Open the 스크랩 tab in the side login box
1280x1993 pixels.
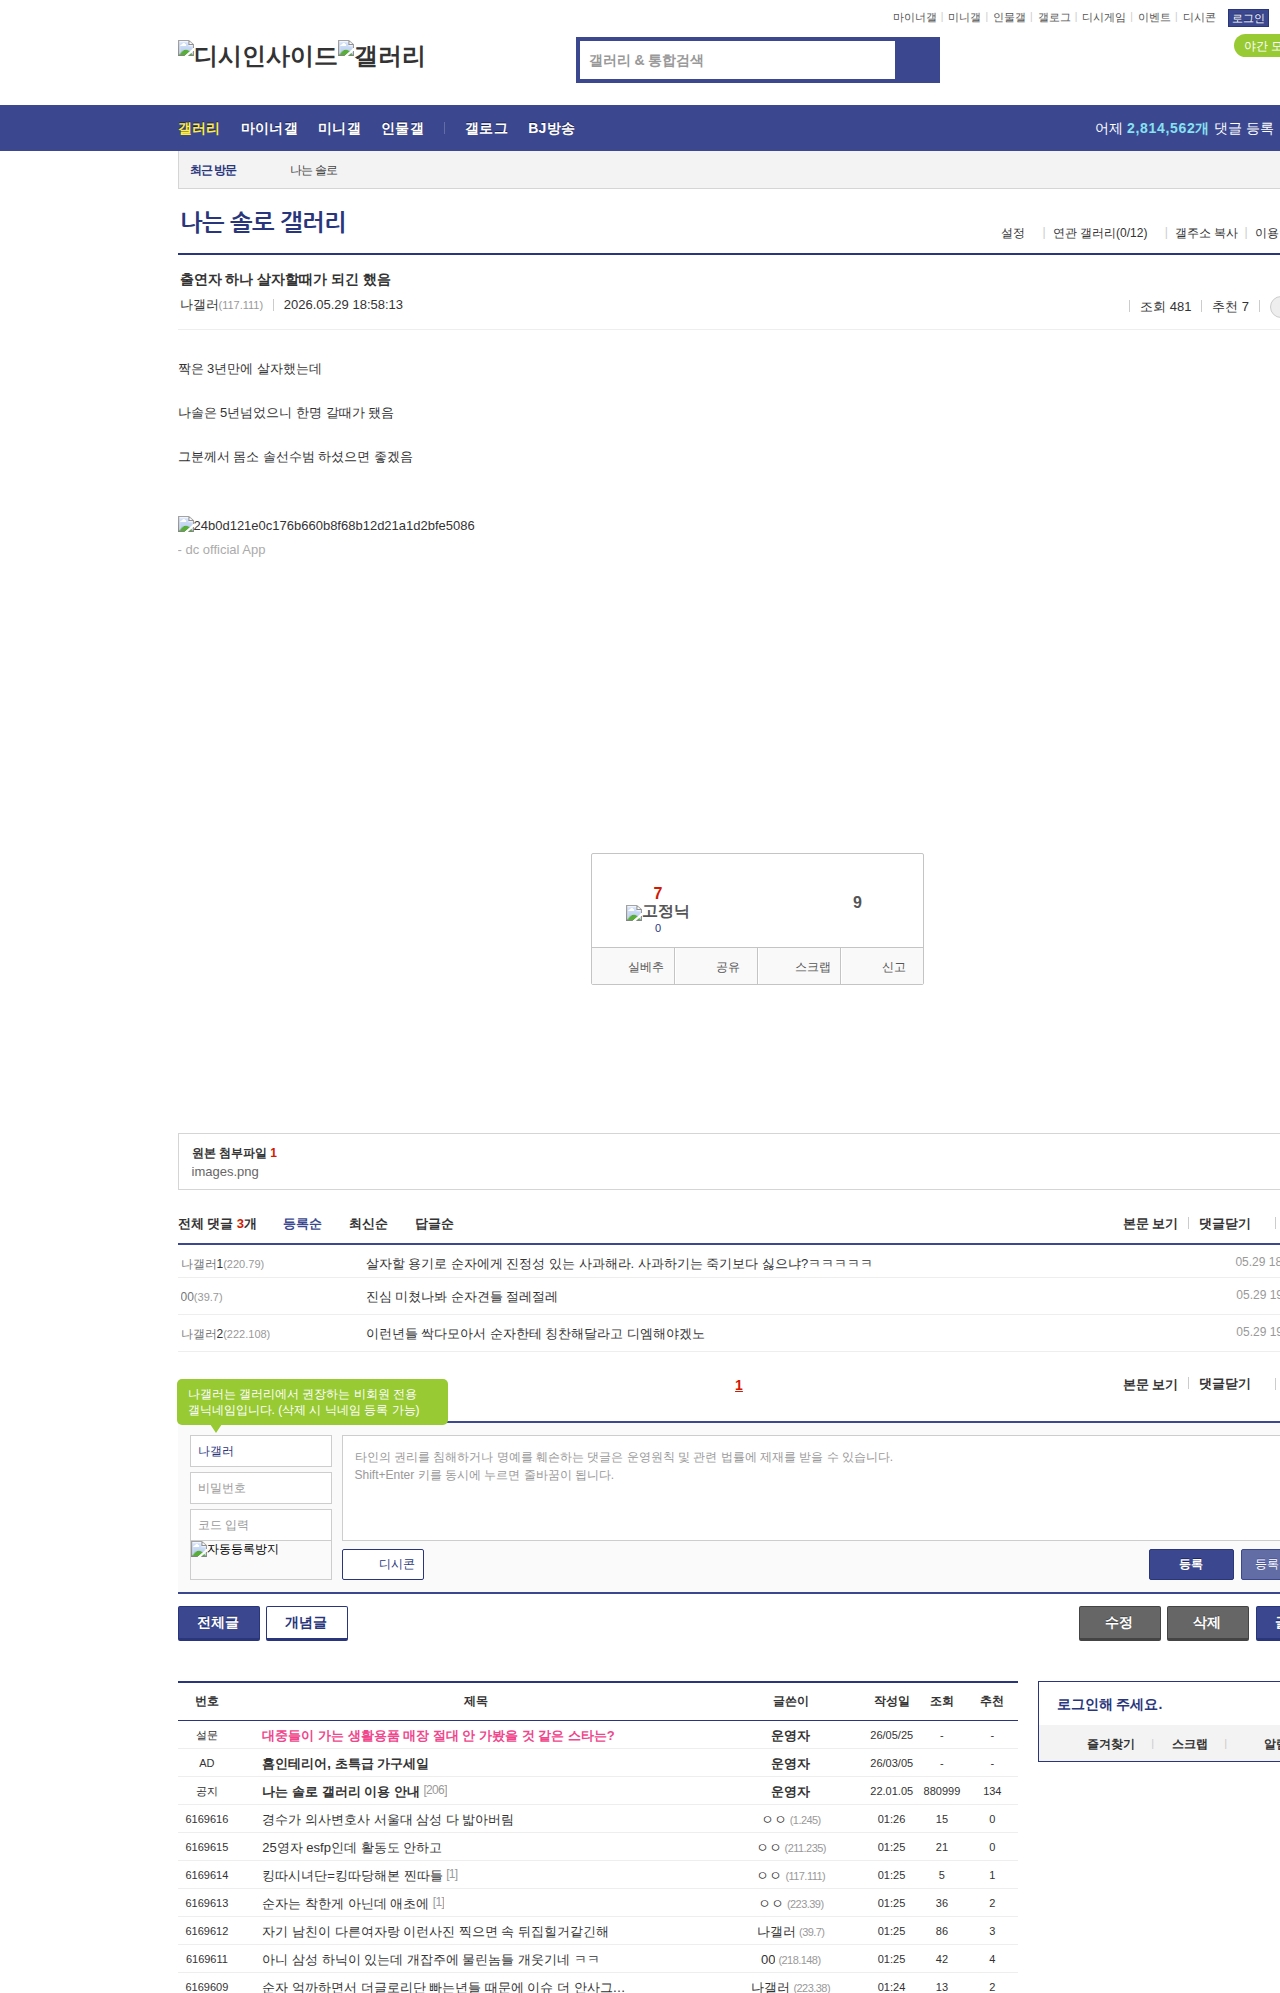click(x=1189, y=1744)
